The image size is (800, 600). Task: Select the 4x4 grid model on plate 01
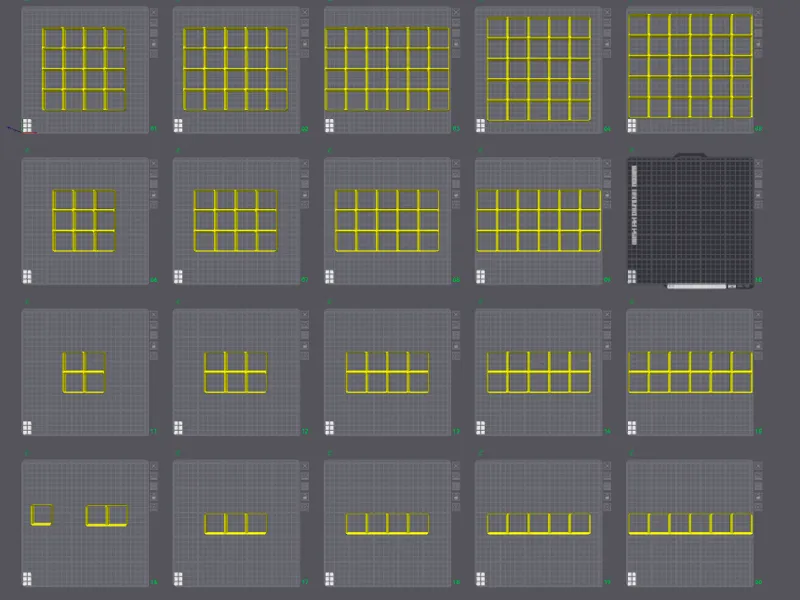pyautogui.click(x=84, y=69)
